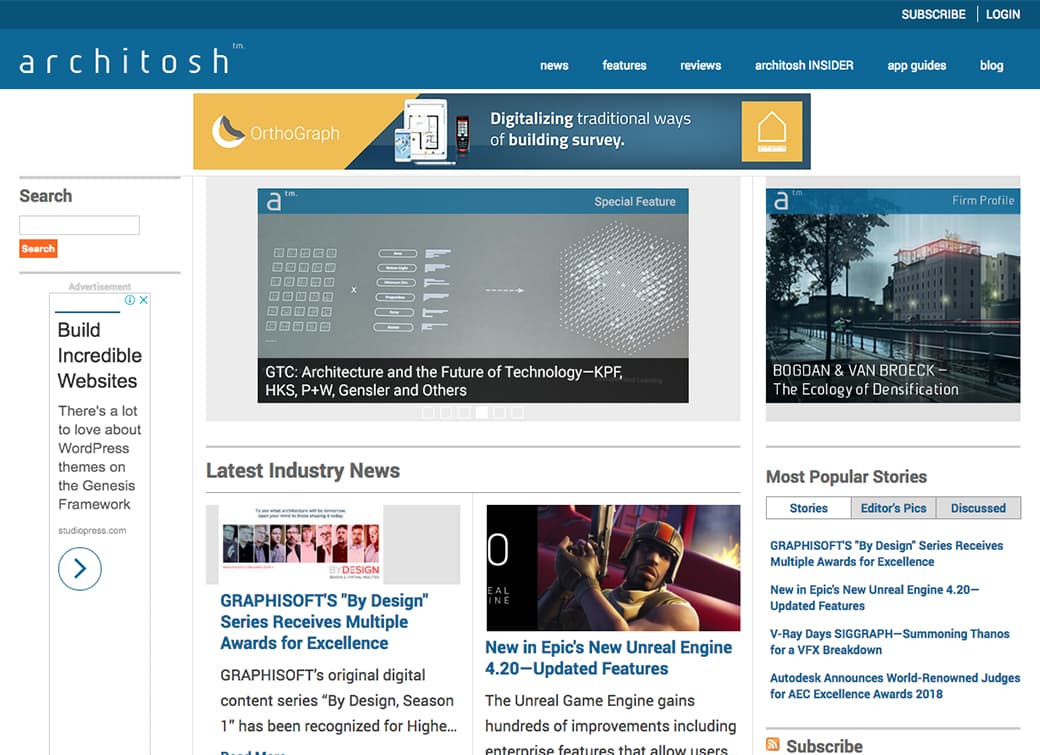Screen dimensions: 1040x755
Task: Switch to the Discussed tab
Action: 978,508
